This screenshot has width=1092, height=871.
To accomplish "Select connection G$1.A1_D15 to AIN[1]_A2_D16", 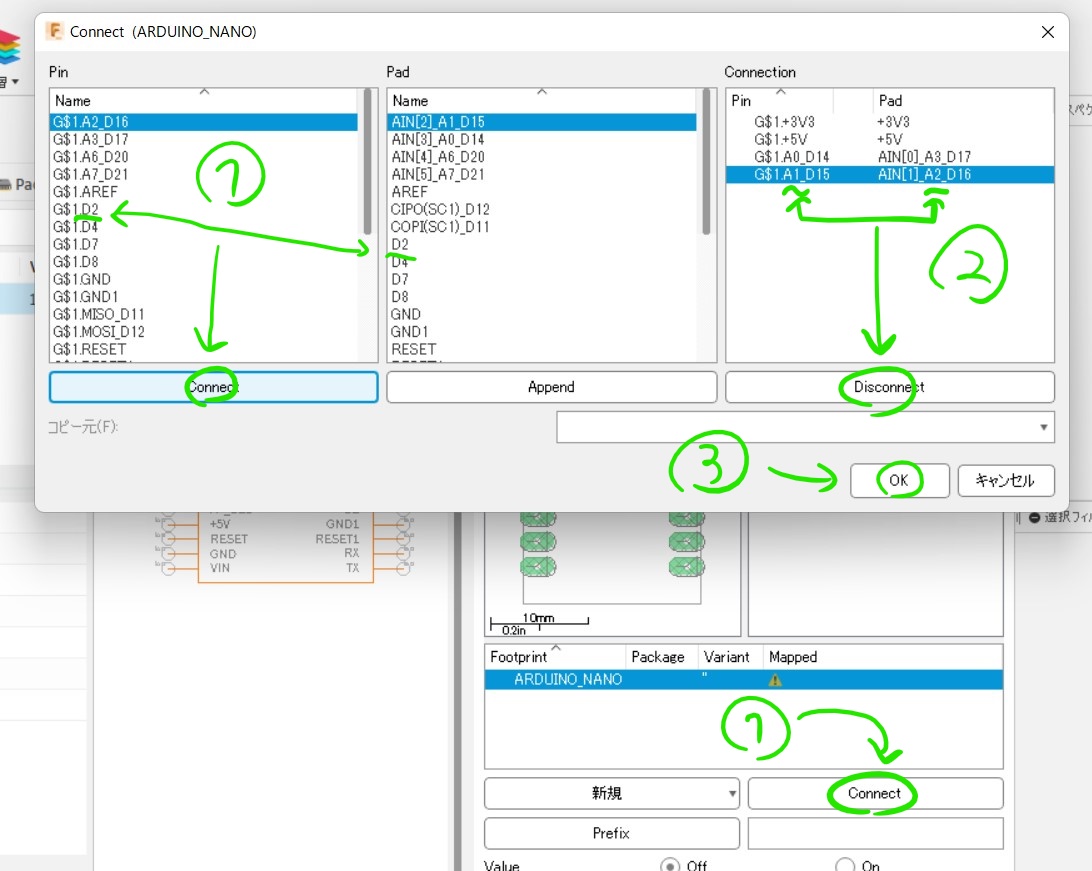I will pos(890,174).
